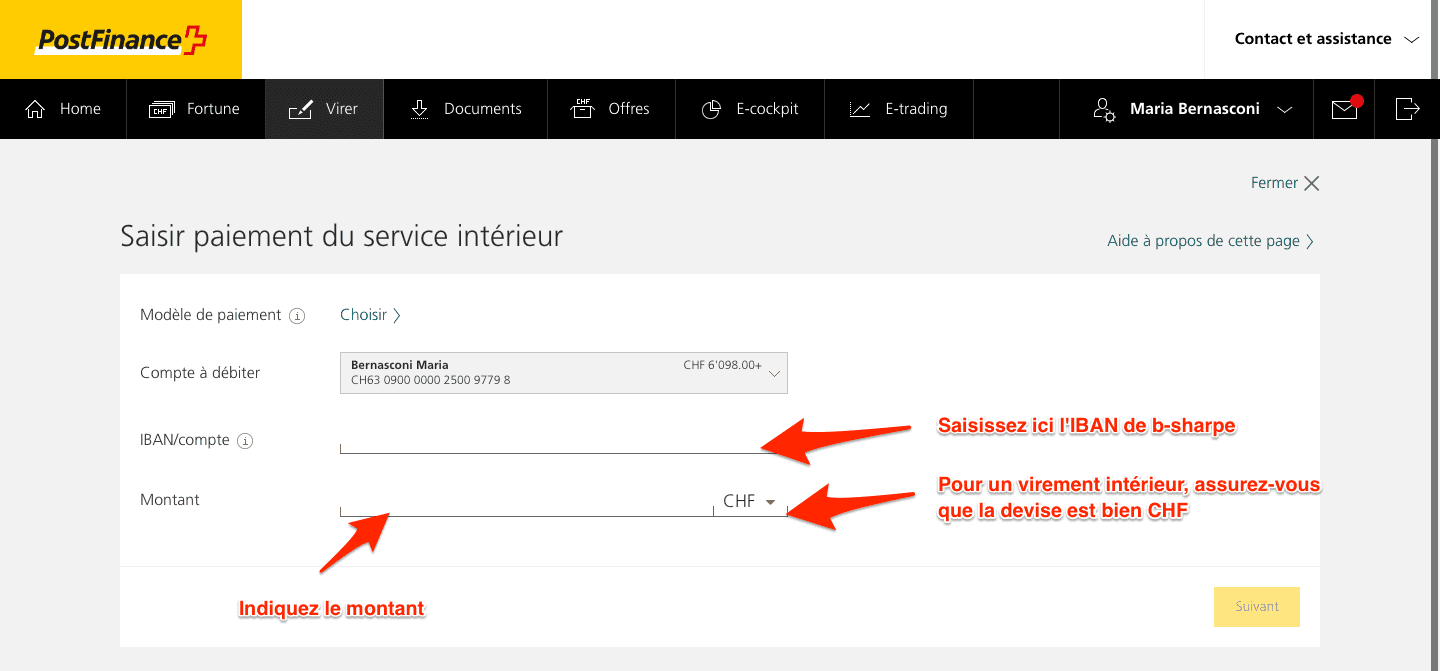Click the Saisir paiement du service intérieur heading
The height and width of the screenshot is (671, 1440).
[341, 236]
